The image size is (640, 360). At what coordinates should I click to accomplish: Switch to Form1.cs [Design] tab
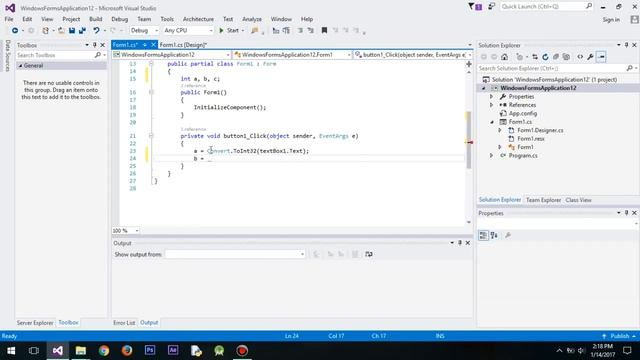coord(183,45)
